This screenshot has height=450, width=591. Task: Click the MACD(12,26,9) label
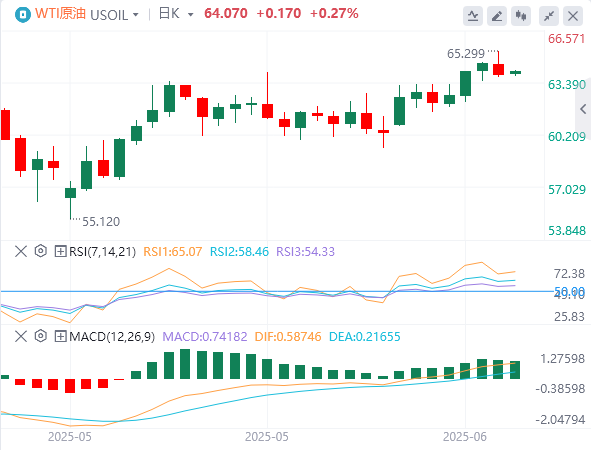[112, 336]
